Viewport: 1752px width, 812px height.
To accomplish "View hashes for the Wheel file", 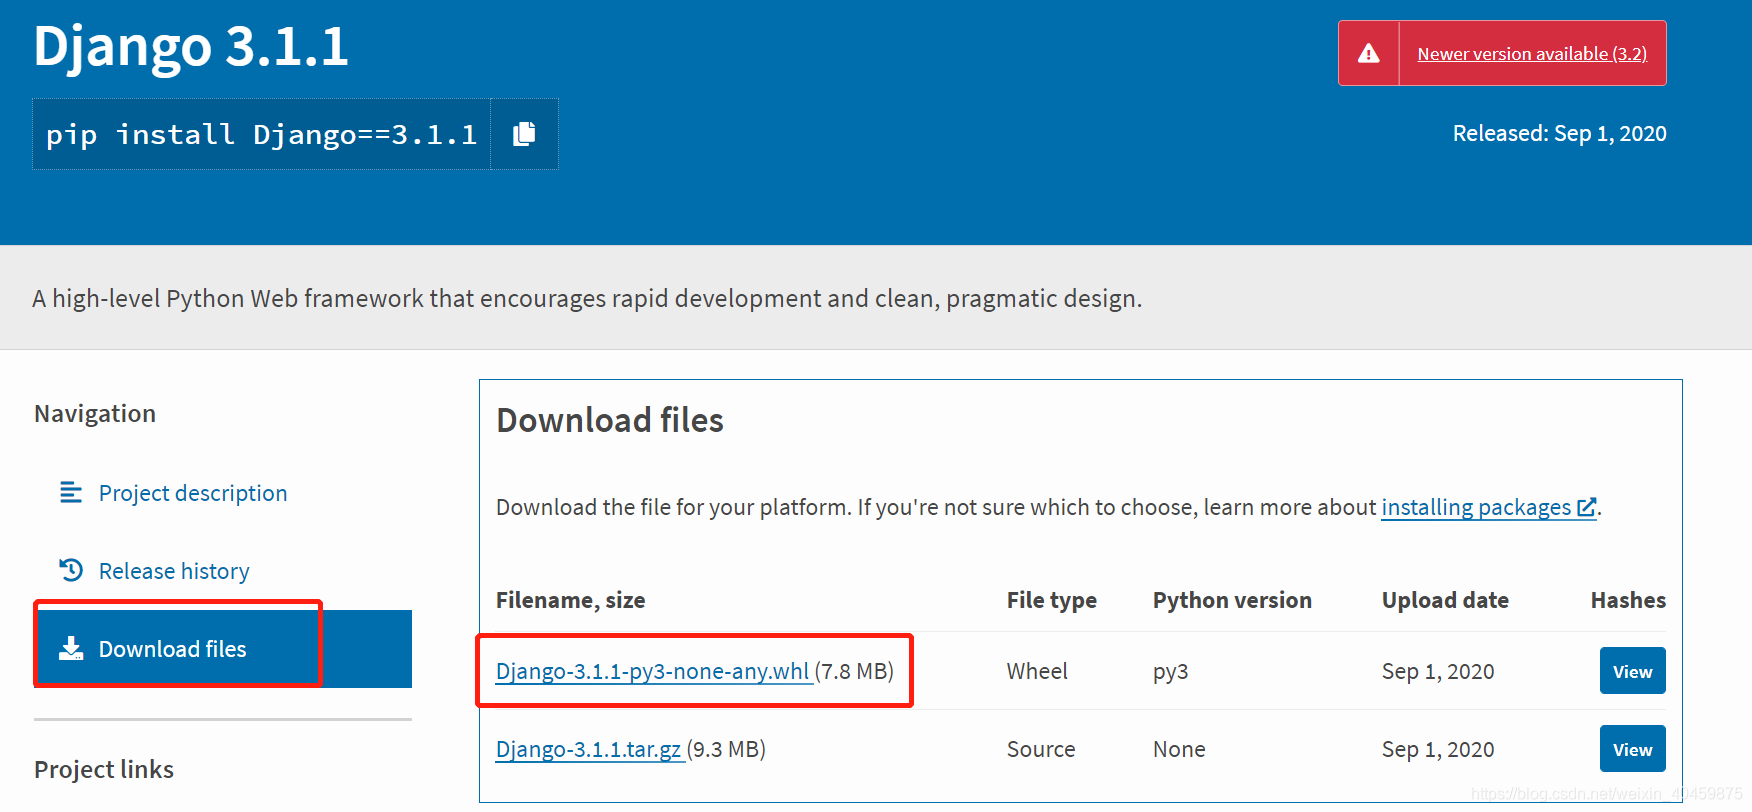I will [1633, 671].
